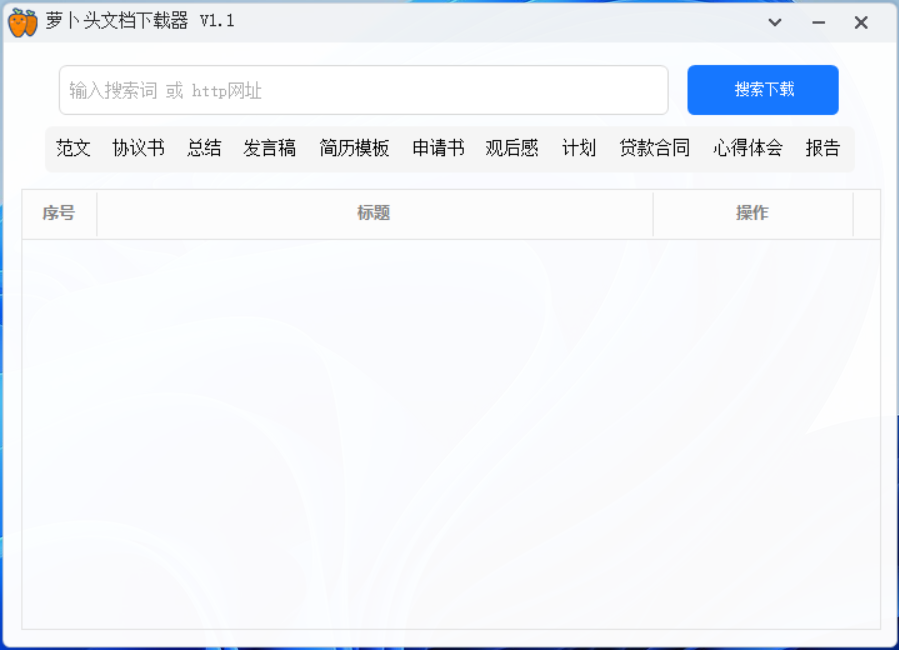Image resolution: width=899 pixels, height=650 pixels.
Task: Click the 序号 column header
Action: coord(59,213)
